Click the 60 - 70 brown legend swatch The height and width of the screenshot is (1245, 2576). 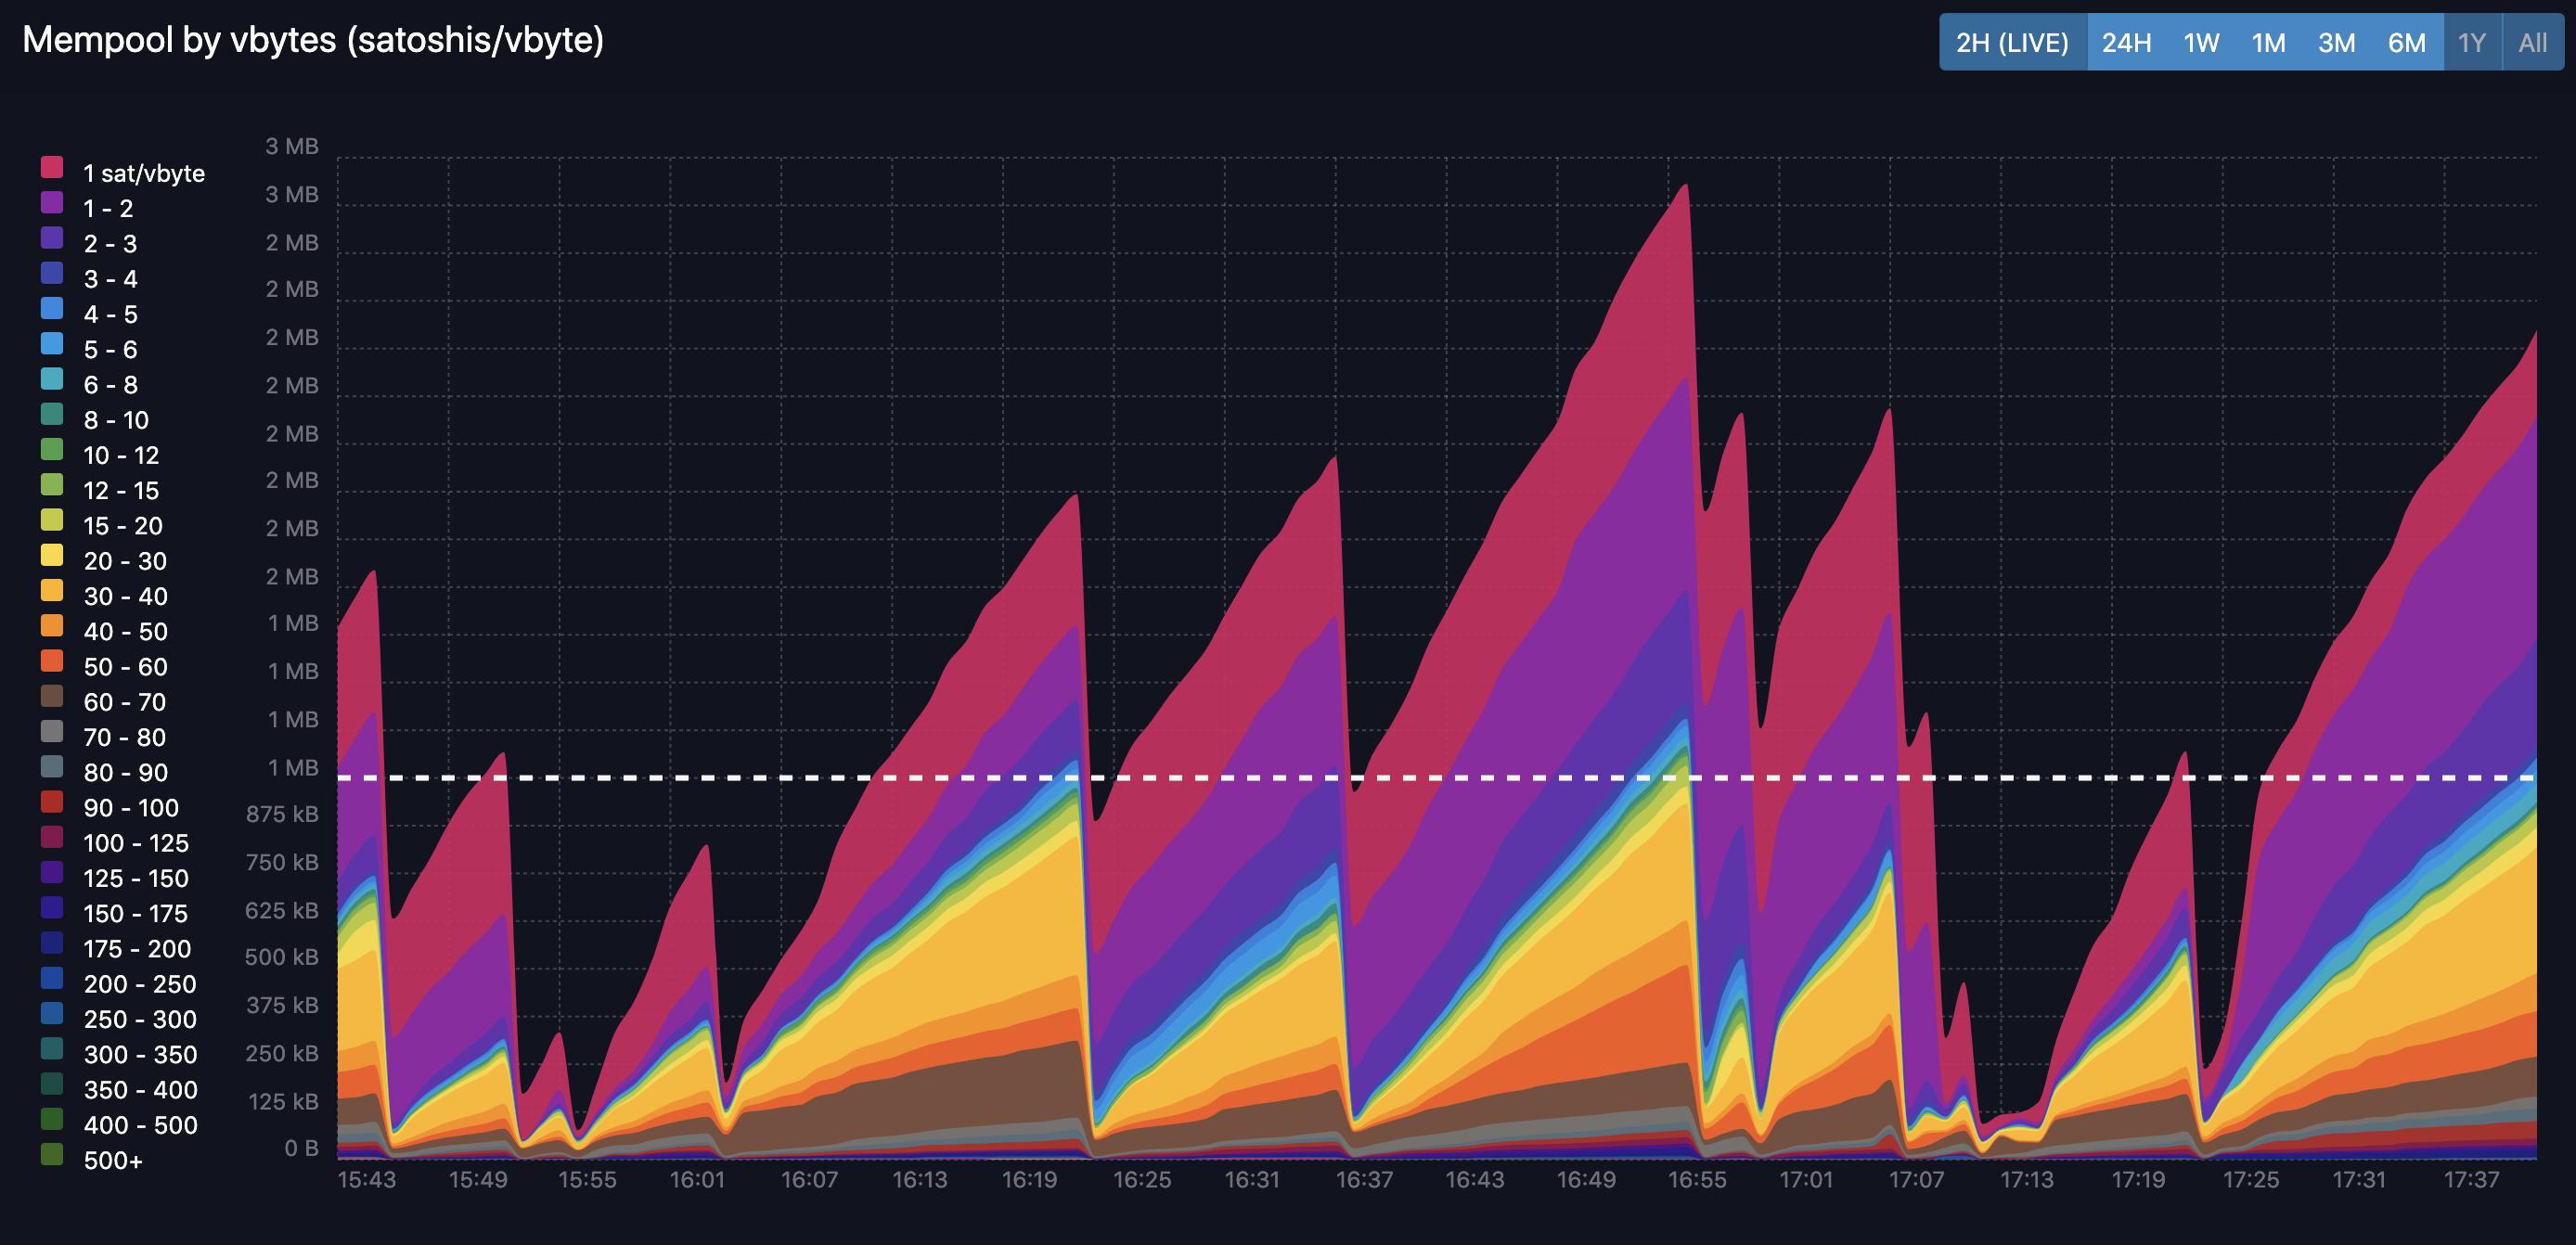tap(52, 696)
